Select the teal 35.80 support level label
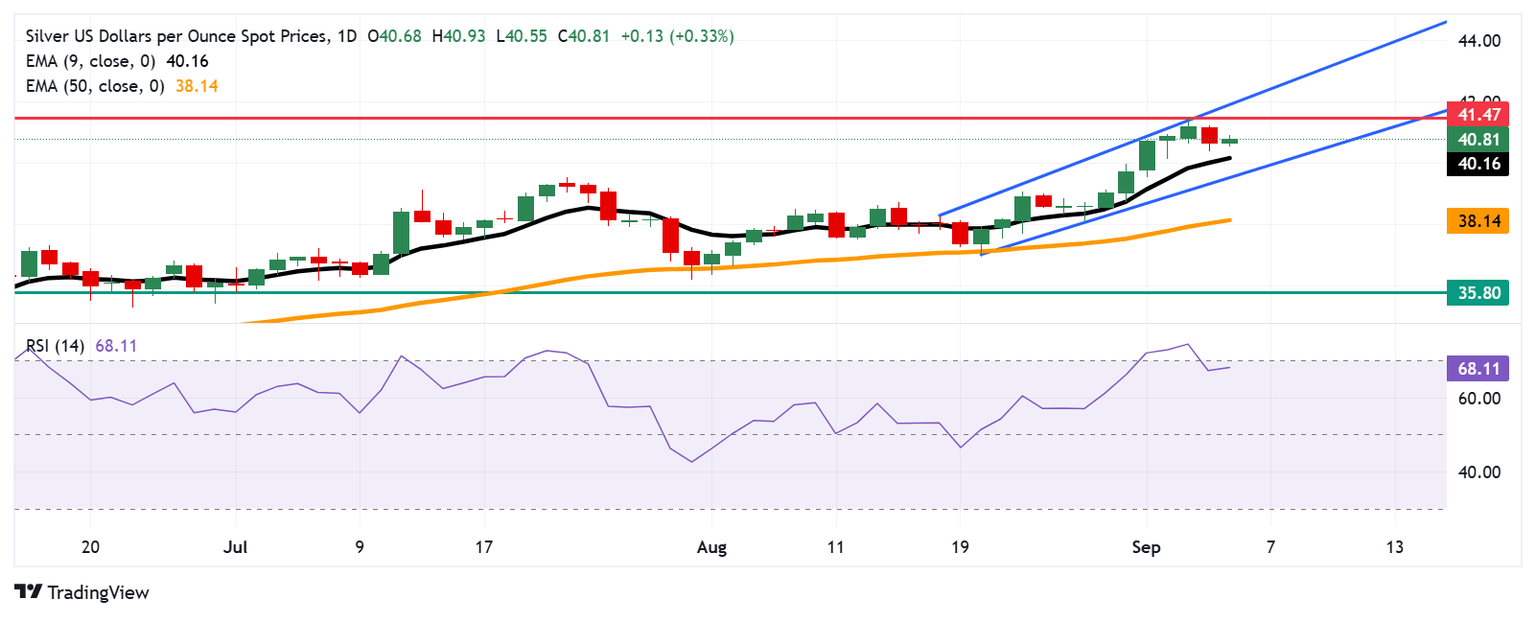The height and width of the screenshot is (617, 1536). tap(1478, 293)
